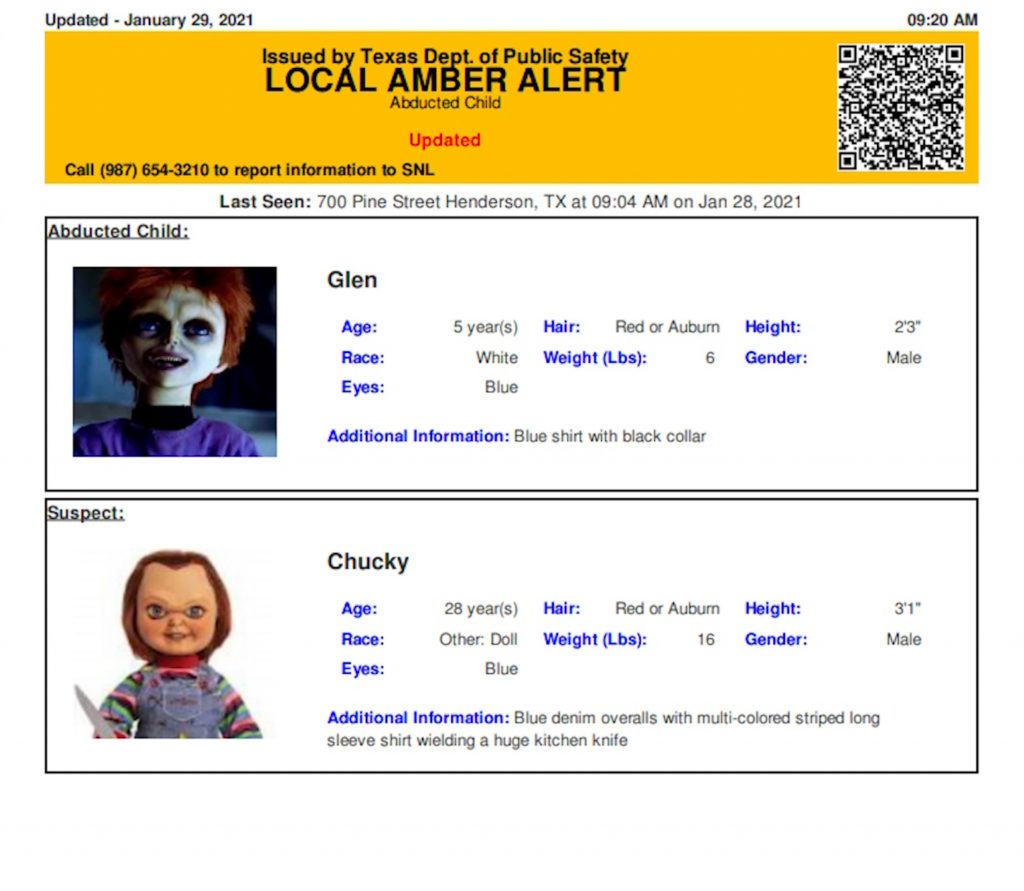Click Glen's Weight (Lbs) label

tap(595, 358)
